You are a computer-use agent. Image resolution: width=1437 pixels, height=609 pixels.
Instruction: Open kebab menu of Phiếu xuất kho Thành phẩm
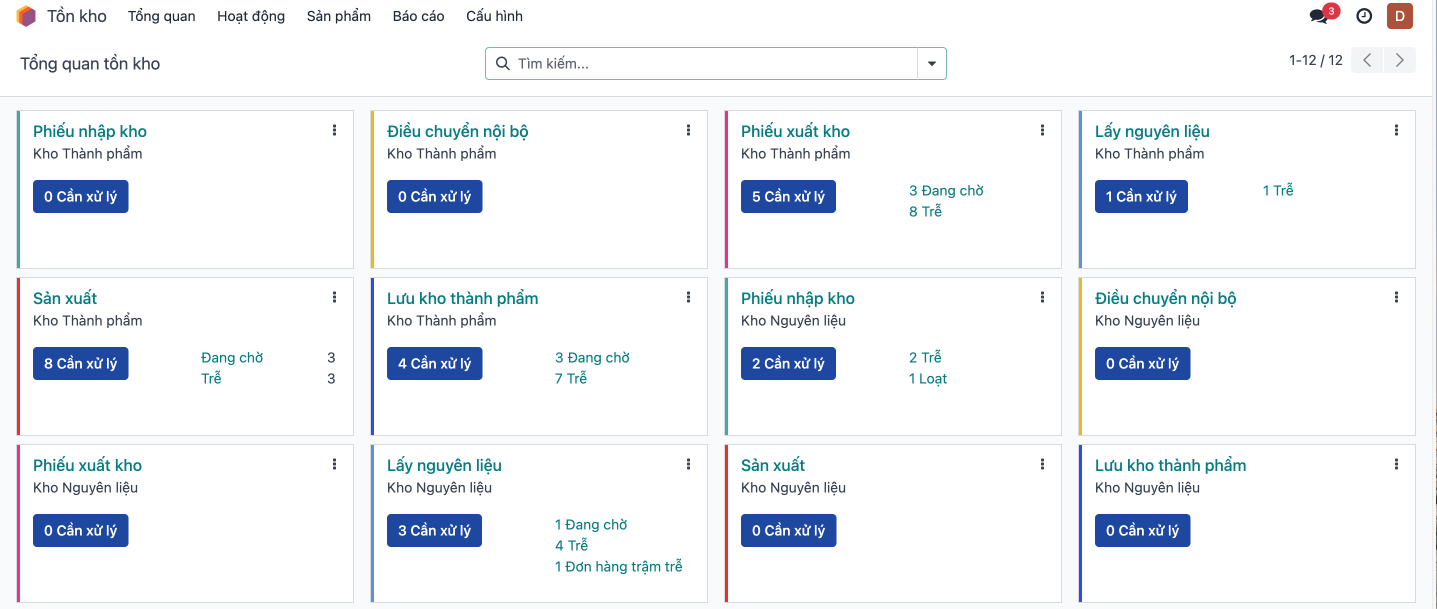coord(1042,131)
